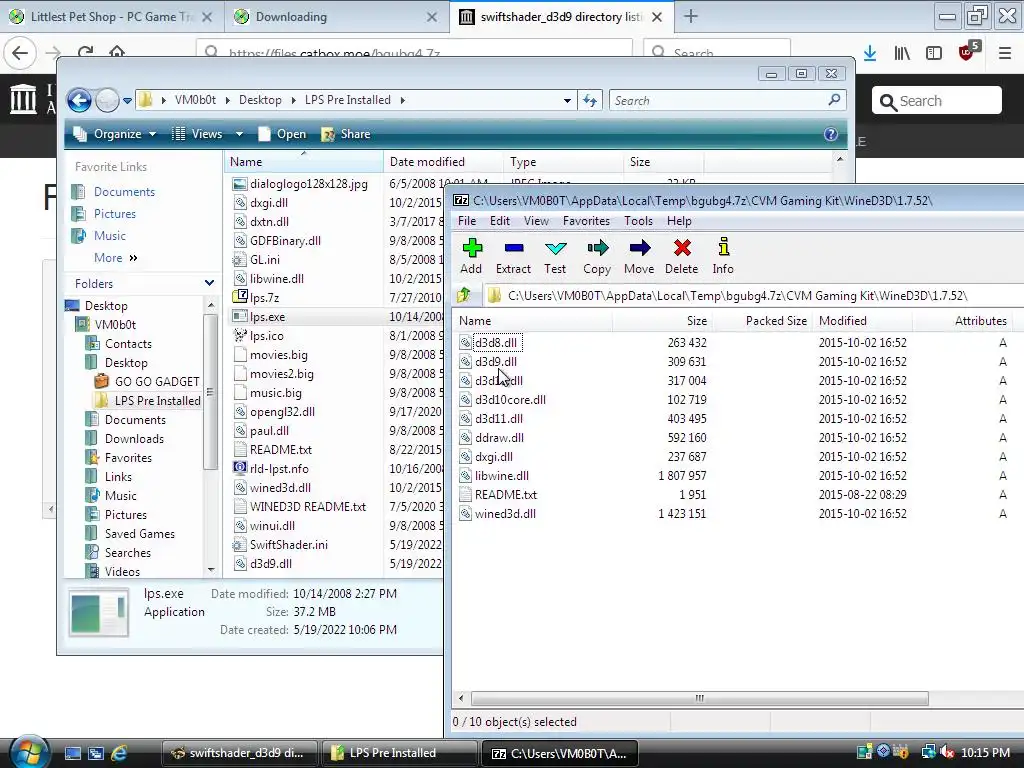Click Explorer's refresh button beside address bar
The width and height of the screenshot is (1024, 768).
coord(590,101)
